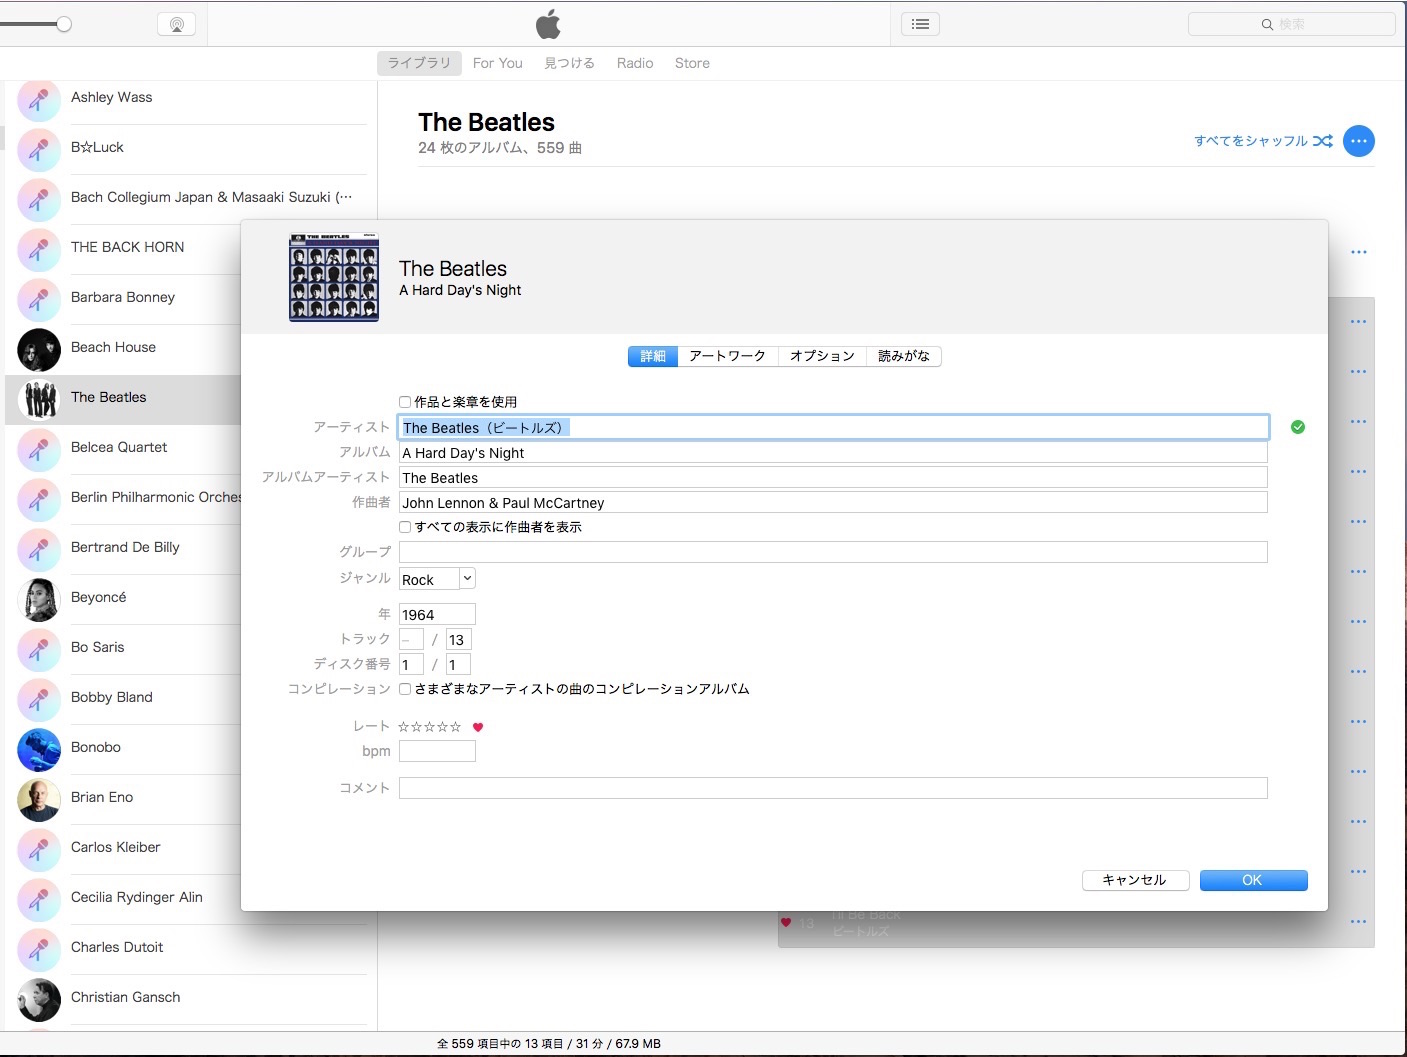Toggle すべての表示に作曲者を表示 checkbox

click(405, 527)
